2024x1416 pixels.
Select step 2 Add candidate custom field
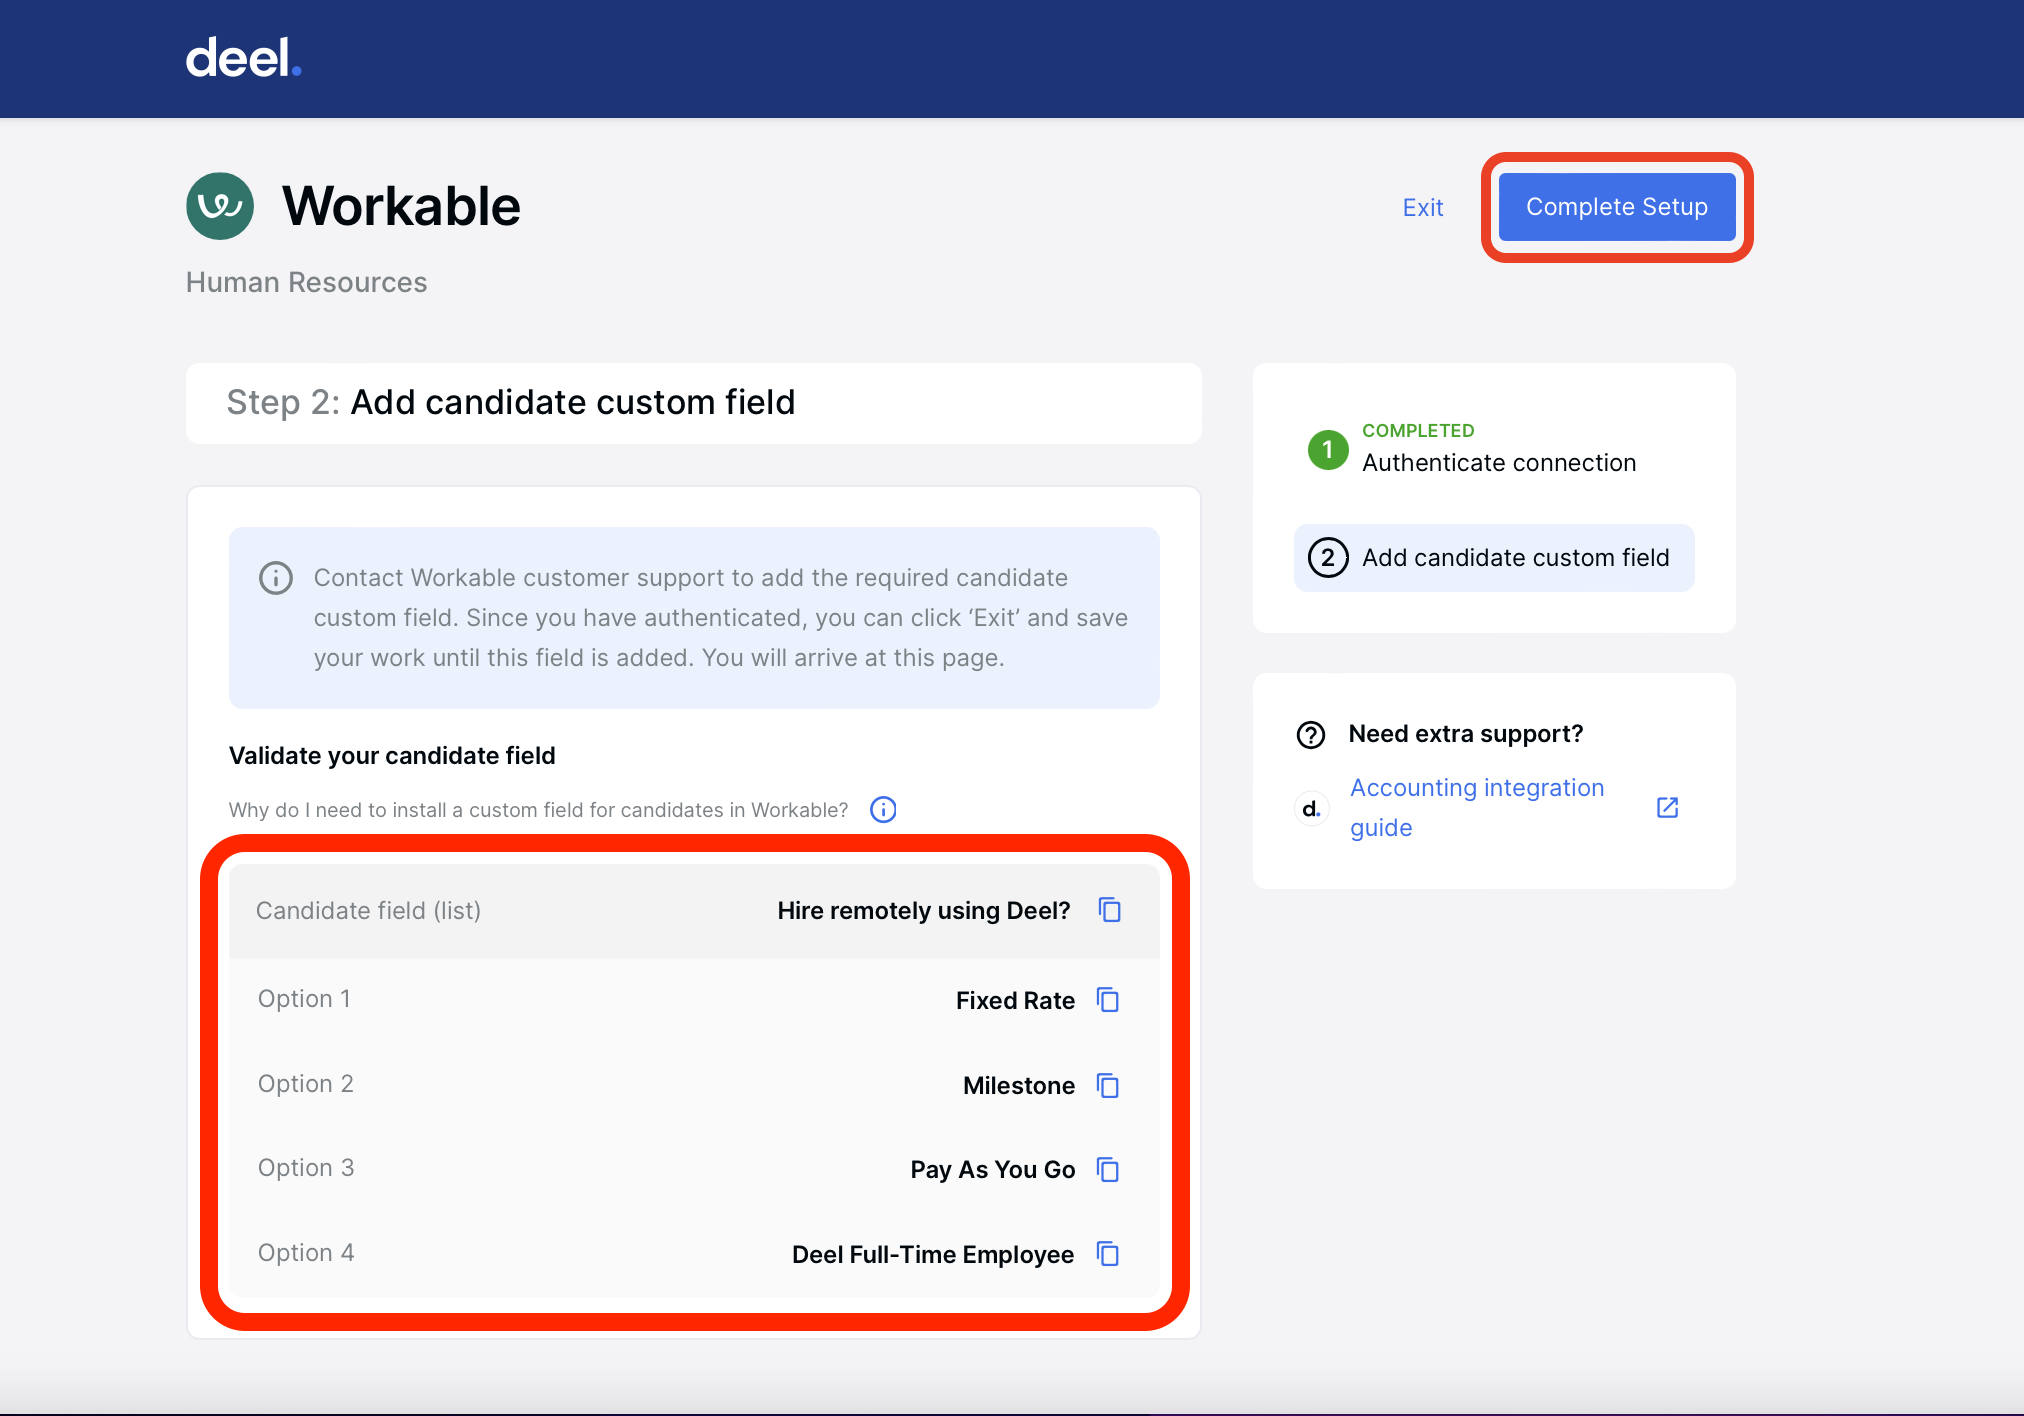[1494, 557]
